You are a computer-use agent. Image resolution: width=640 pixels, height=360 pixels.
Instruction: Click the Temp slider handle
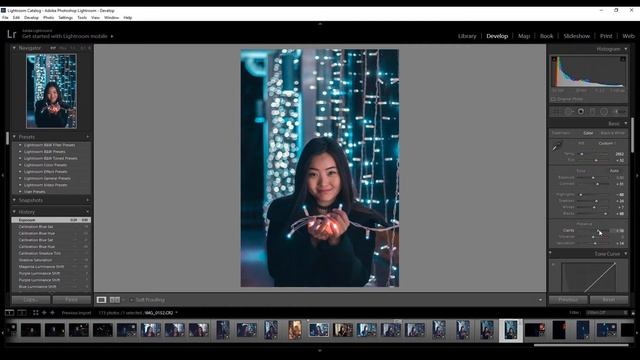coord(582,154)
